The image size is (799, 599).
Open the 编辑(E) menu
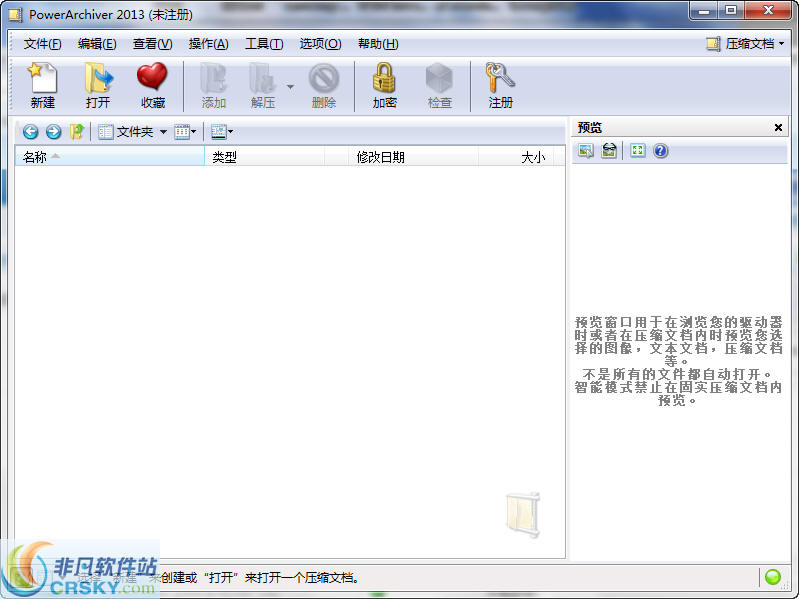97,44
